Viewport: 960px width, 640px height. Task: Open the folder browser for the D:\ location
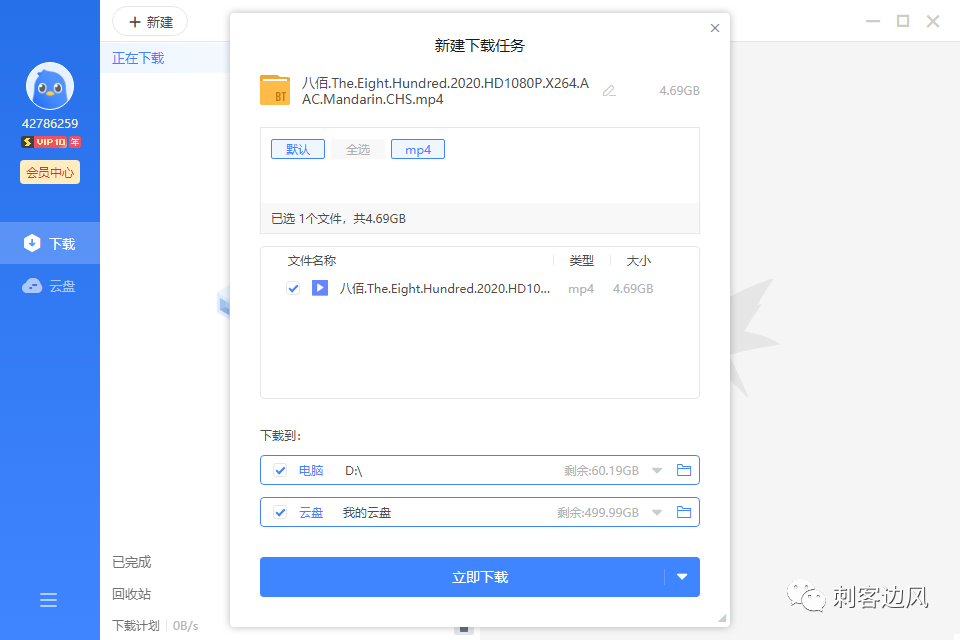[684, 469]
